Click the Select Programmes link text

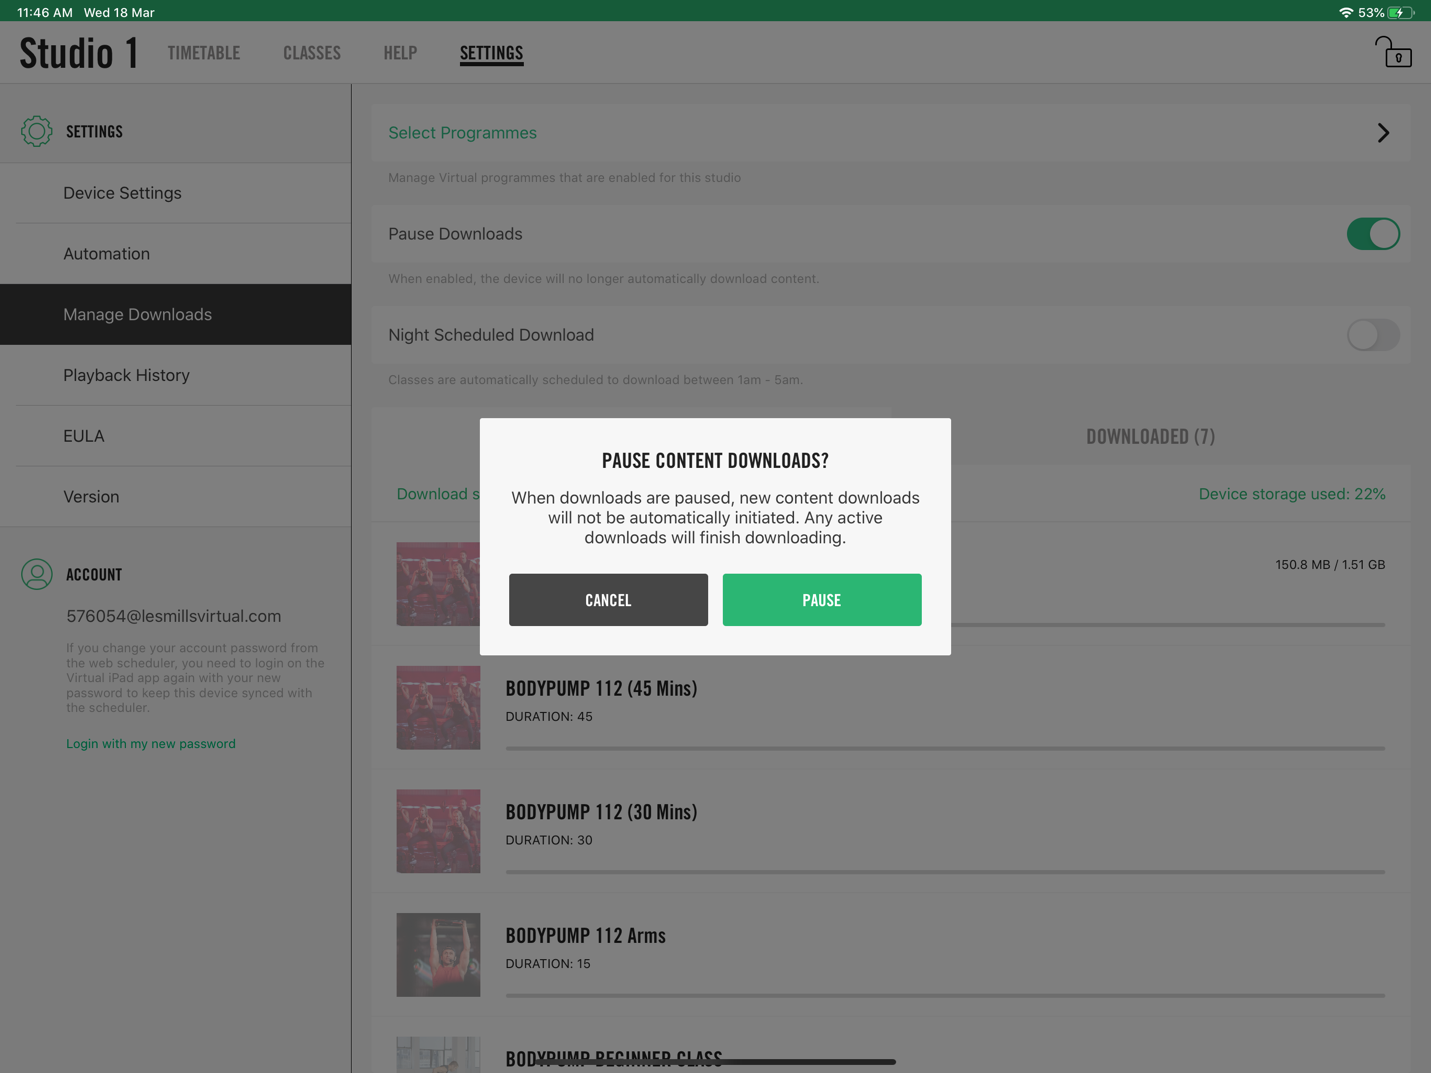pos(462,133)
